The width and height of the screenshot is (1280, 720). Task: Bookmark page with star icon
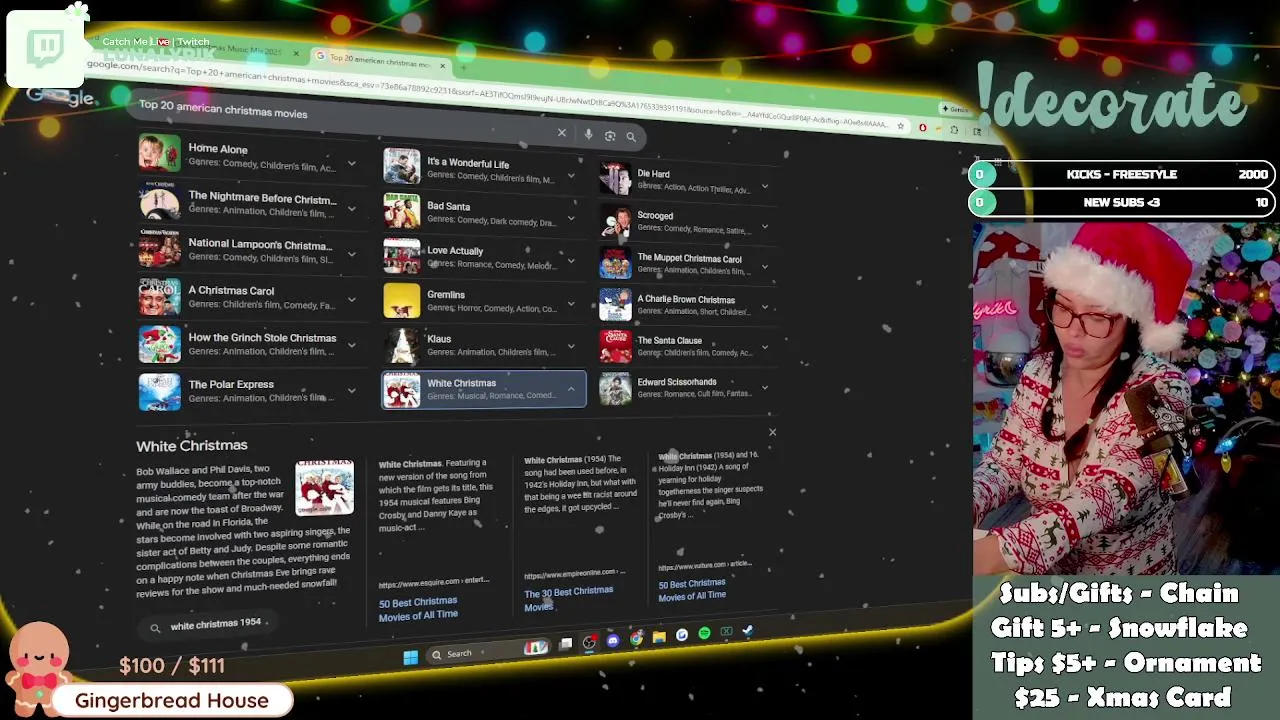tap(900, 126)
